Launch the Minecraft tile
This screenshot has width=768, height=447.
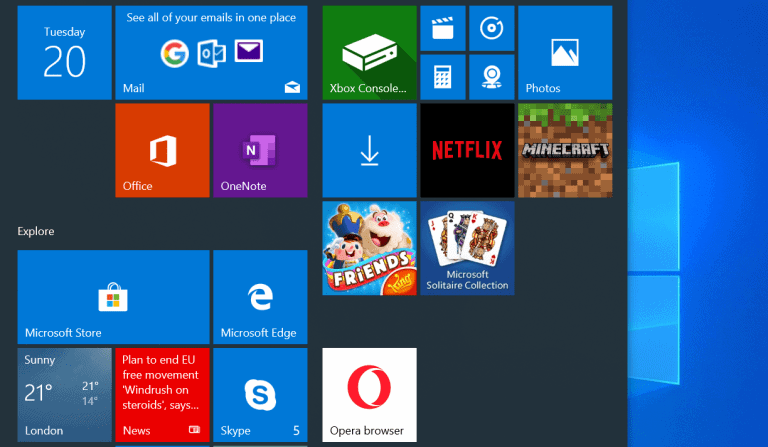coord(565,150)
